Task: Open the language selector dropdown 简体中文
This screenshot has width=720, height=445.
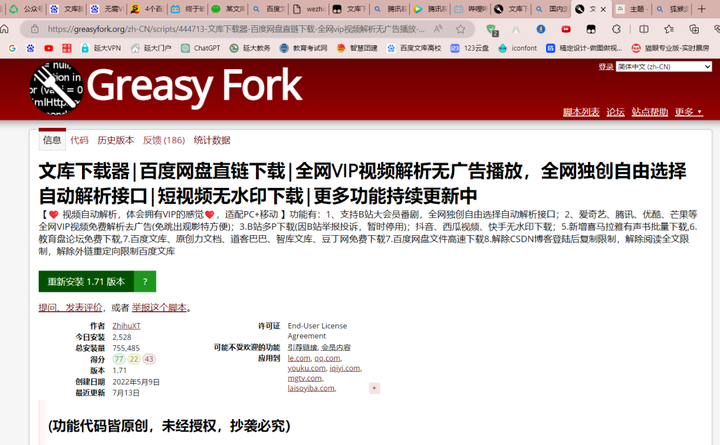Action: tap(664, 67)
